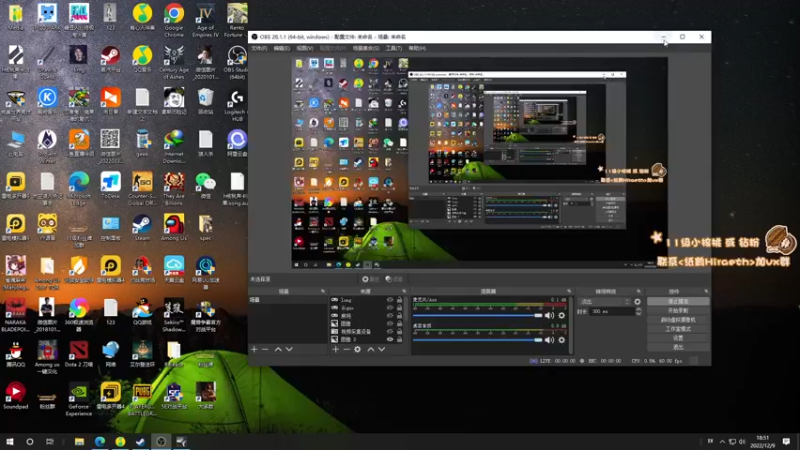
Task: Open source properties gear in sources toolbar
Action: click(x=358, y=349)
